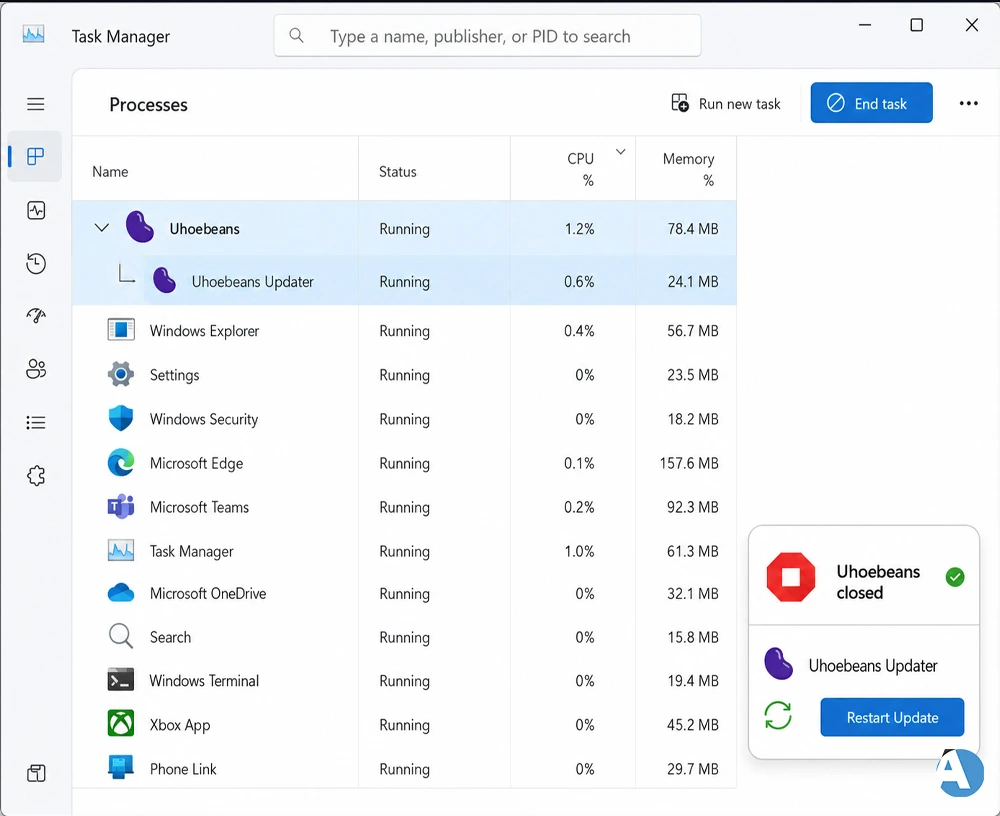Image resolution: width=1000 pixels, height=816 pixels.
Task: Sort by the CPU % column header
Action: click(x=580, y=169)
